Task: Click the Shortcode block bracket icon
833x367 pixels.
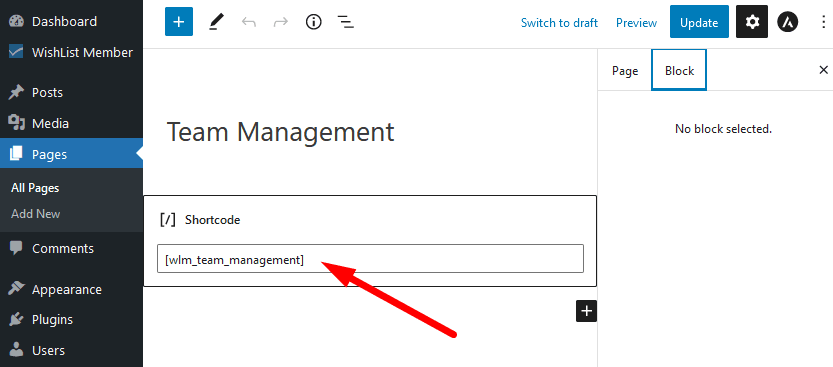Action: [167, 220]
